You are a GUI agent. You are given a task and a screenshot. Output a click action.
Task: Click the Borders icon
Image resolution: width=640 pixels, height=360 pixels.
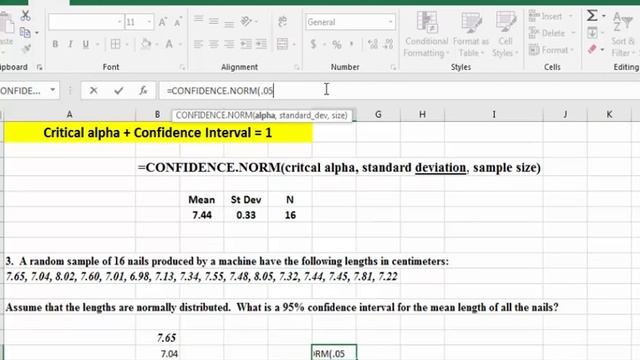pos(116,44)
